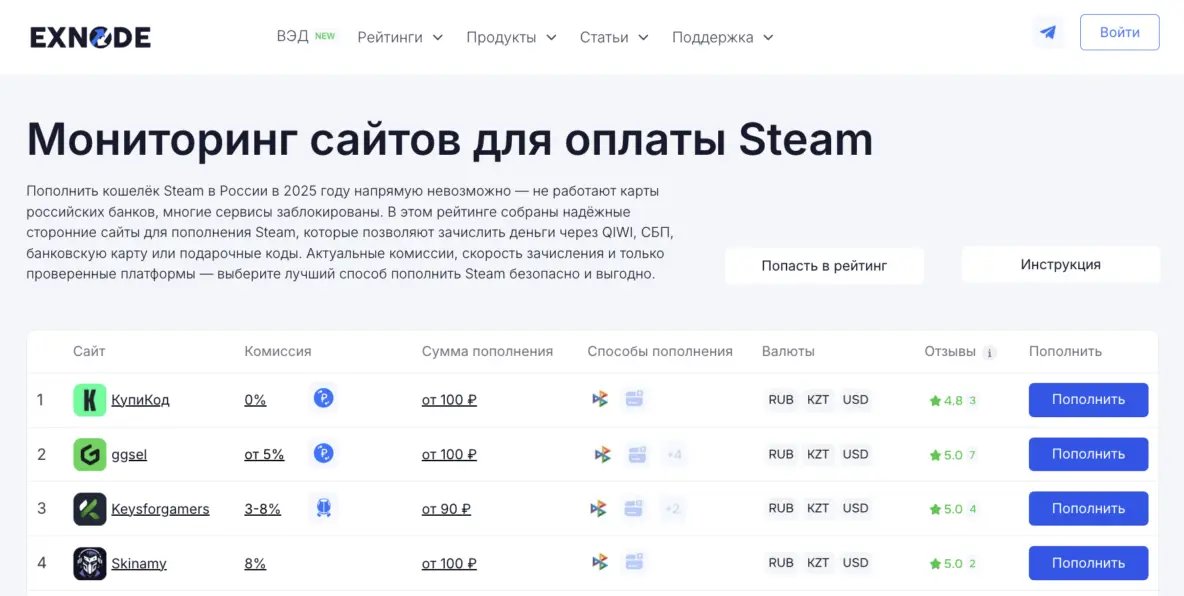Image resolution: width=1184 pixels, height=596 pixels.
Task: Click the rating star for ggsel
Action: click(x=935, y=455)
